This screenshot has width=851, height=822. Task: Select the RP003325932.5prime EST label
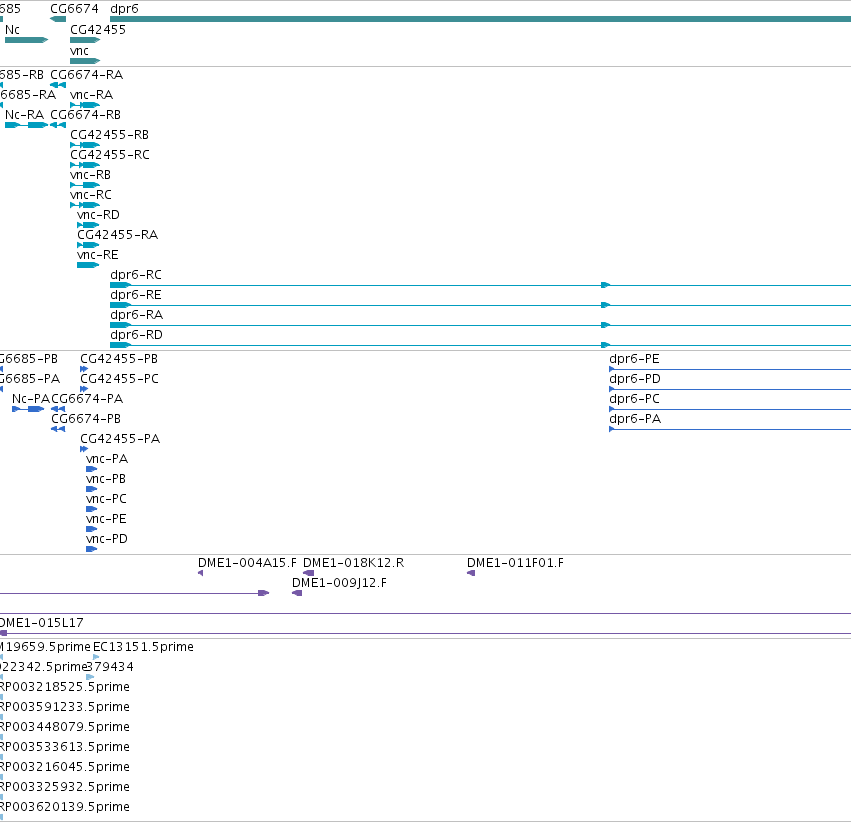[x=65, y=787]
